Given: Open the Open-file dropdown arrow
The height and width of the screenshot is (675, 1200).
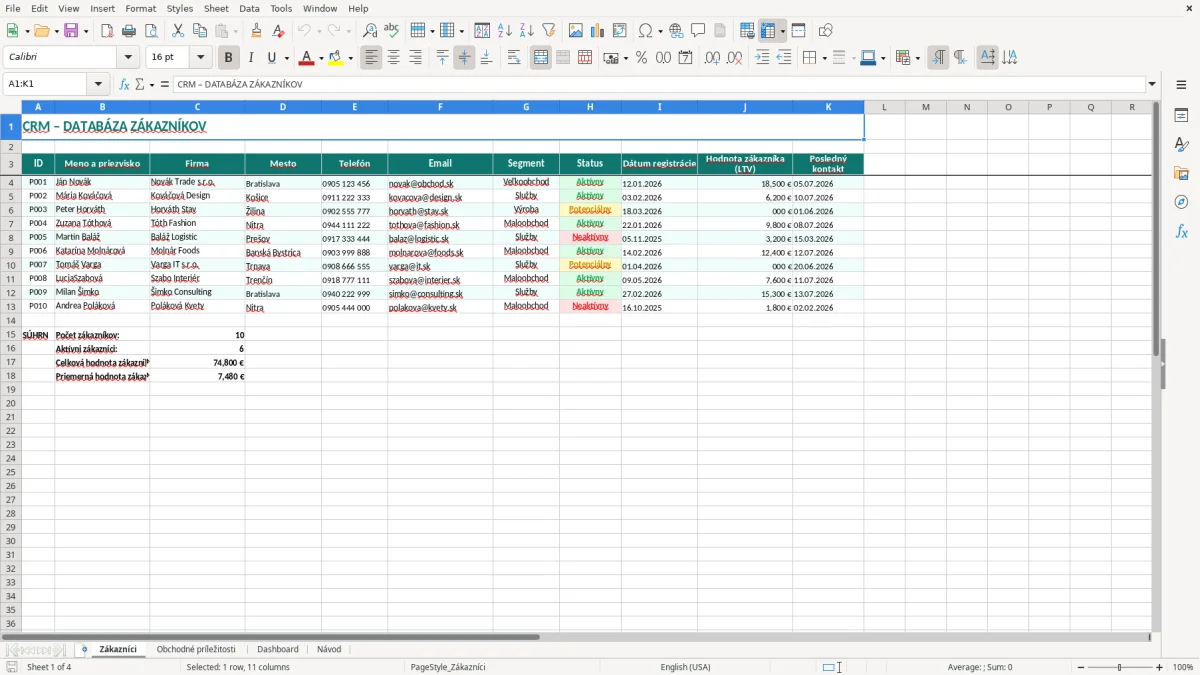Looking at the screenshot, I should tap(57, 31).
